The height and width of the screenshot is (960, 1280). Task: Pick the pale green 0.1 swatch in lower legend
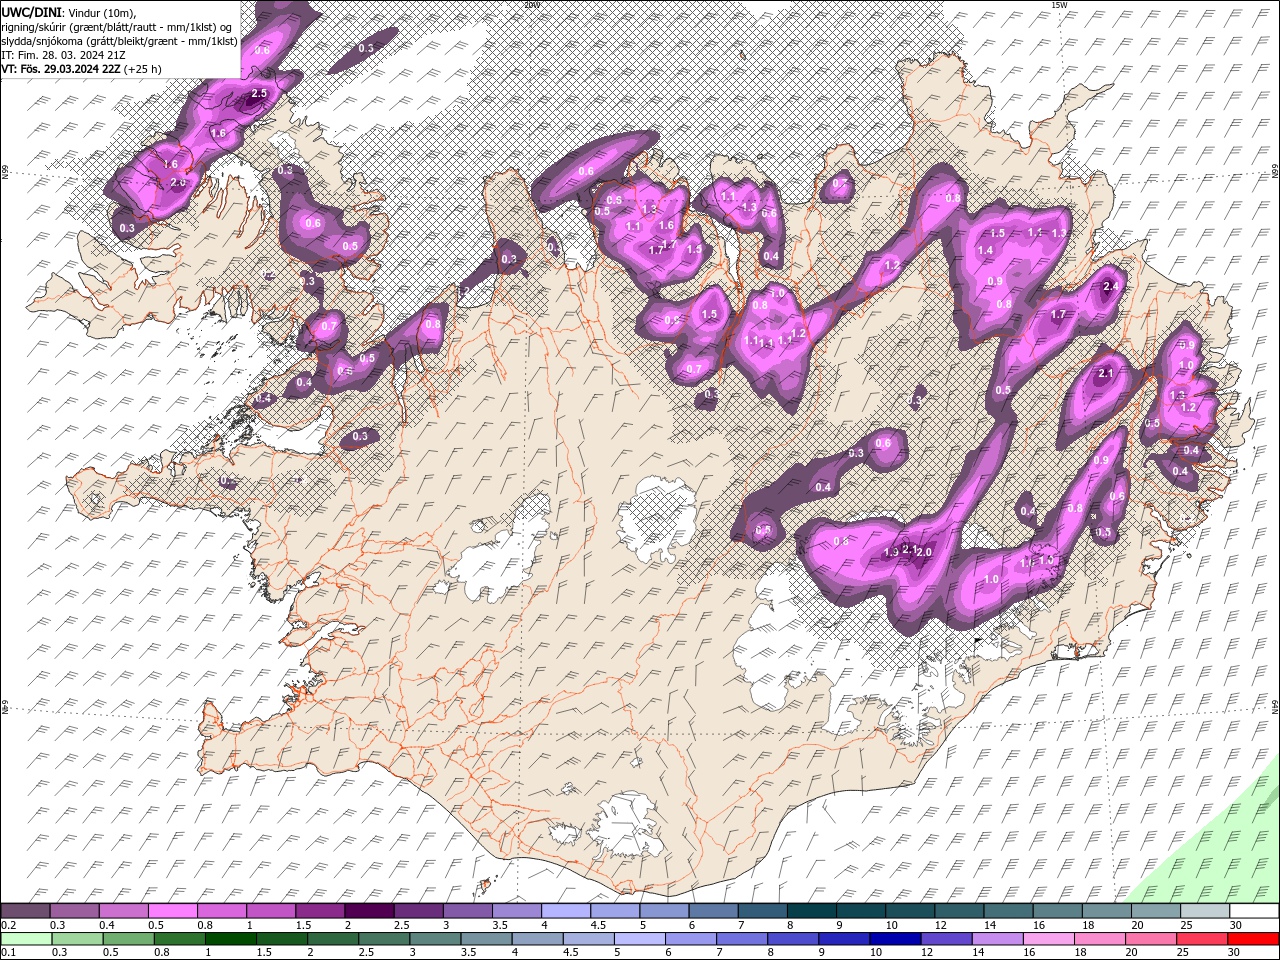26,939
